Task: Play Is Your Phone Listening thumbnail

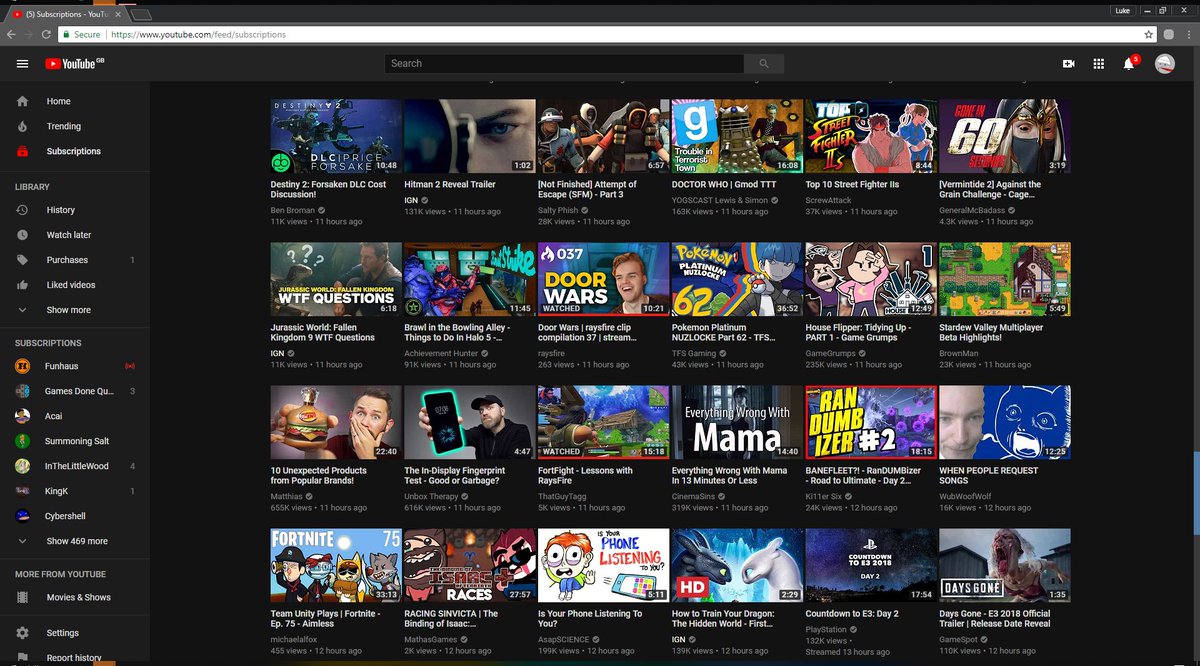Action: pyautogui.click(x=603, y=565)
